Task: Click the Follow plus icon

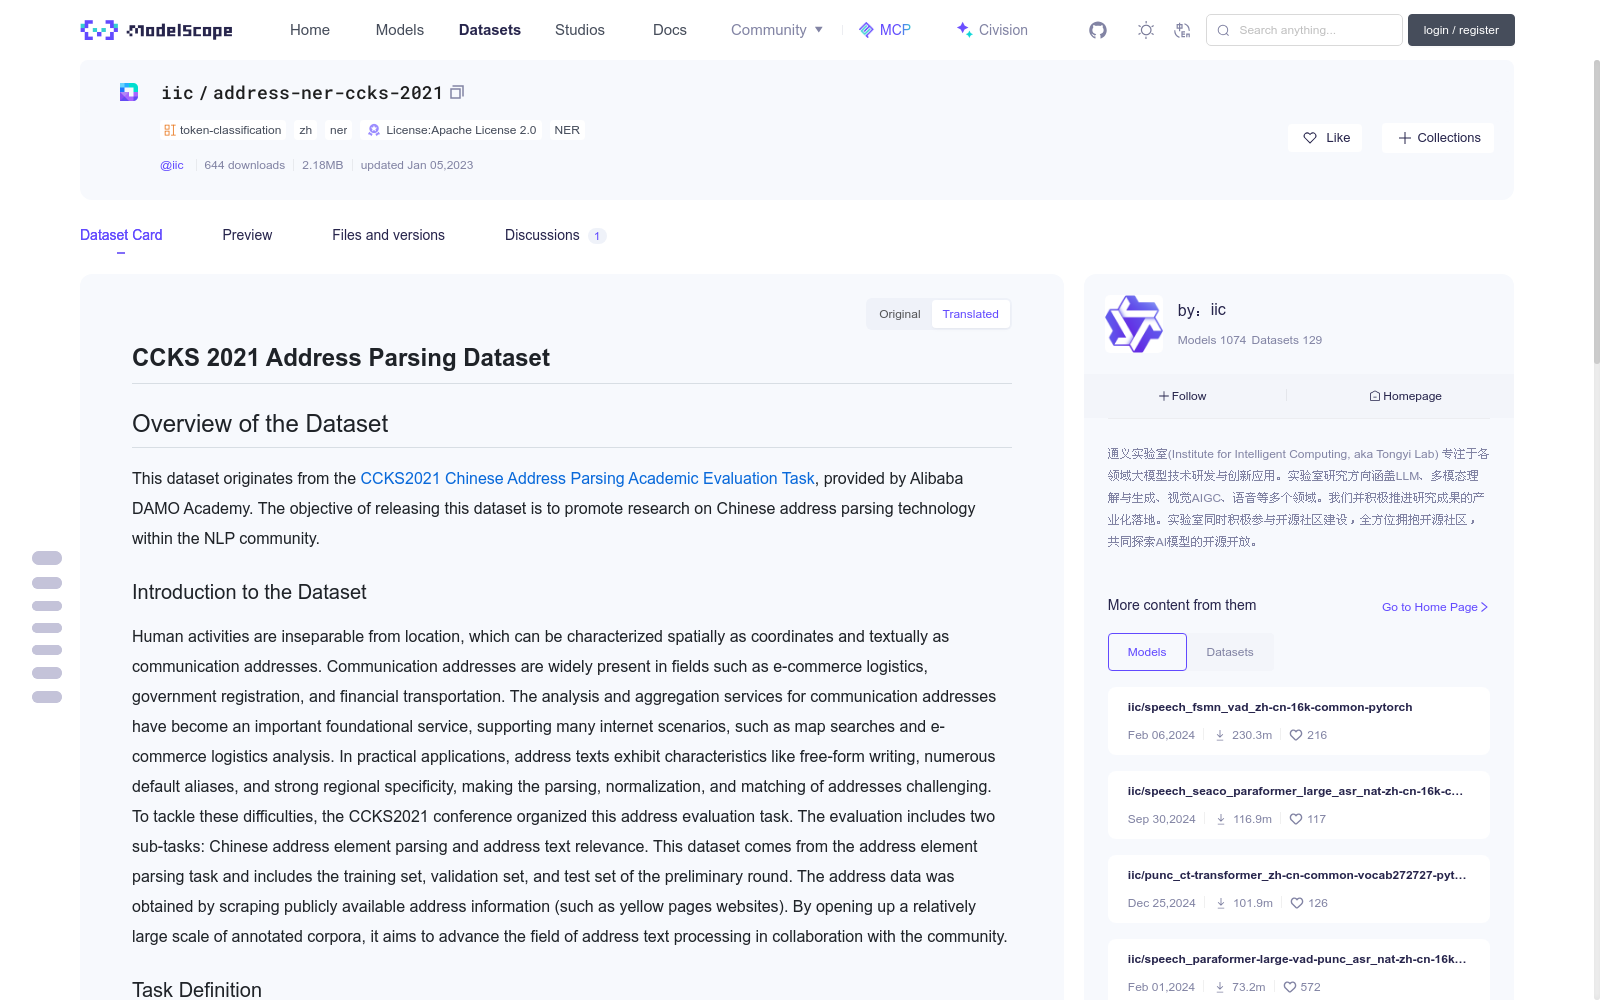Action: 1164,396
